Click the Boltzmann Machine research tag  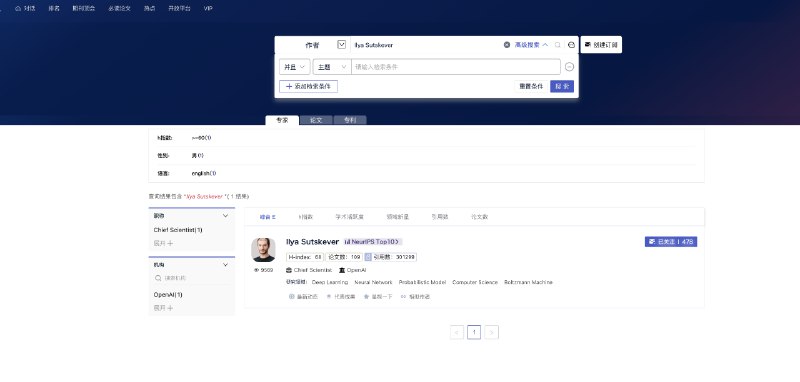[x=529, y=282]
